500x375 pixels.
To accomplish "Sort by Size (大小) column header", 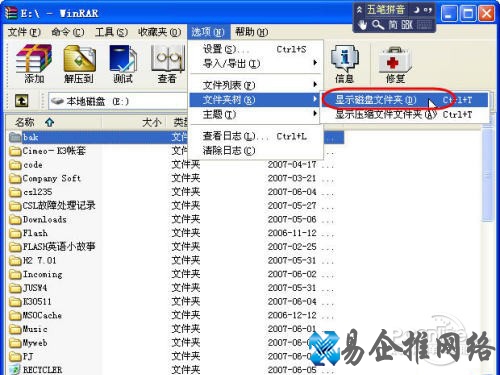I will (x=135, y=122).
